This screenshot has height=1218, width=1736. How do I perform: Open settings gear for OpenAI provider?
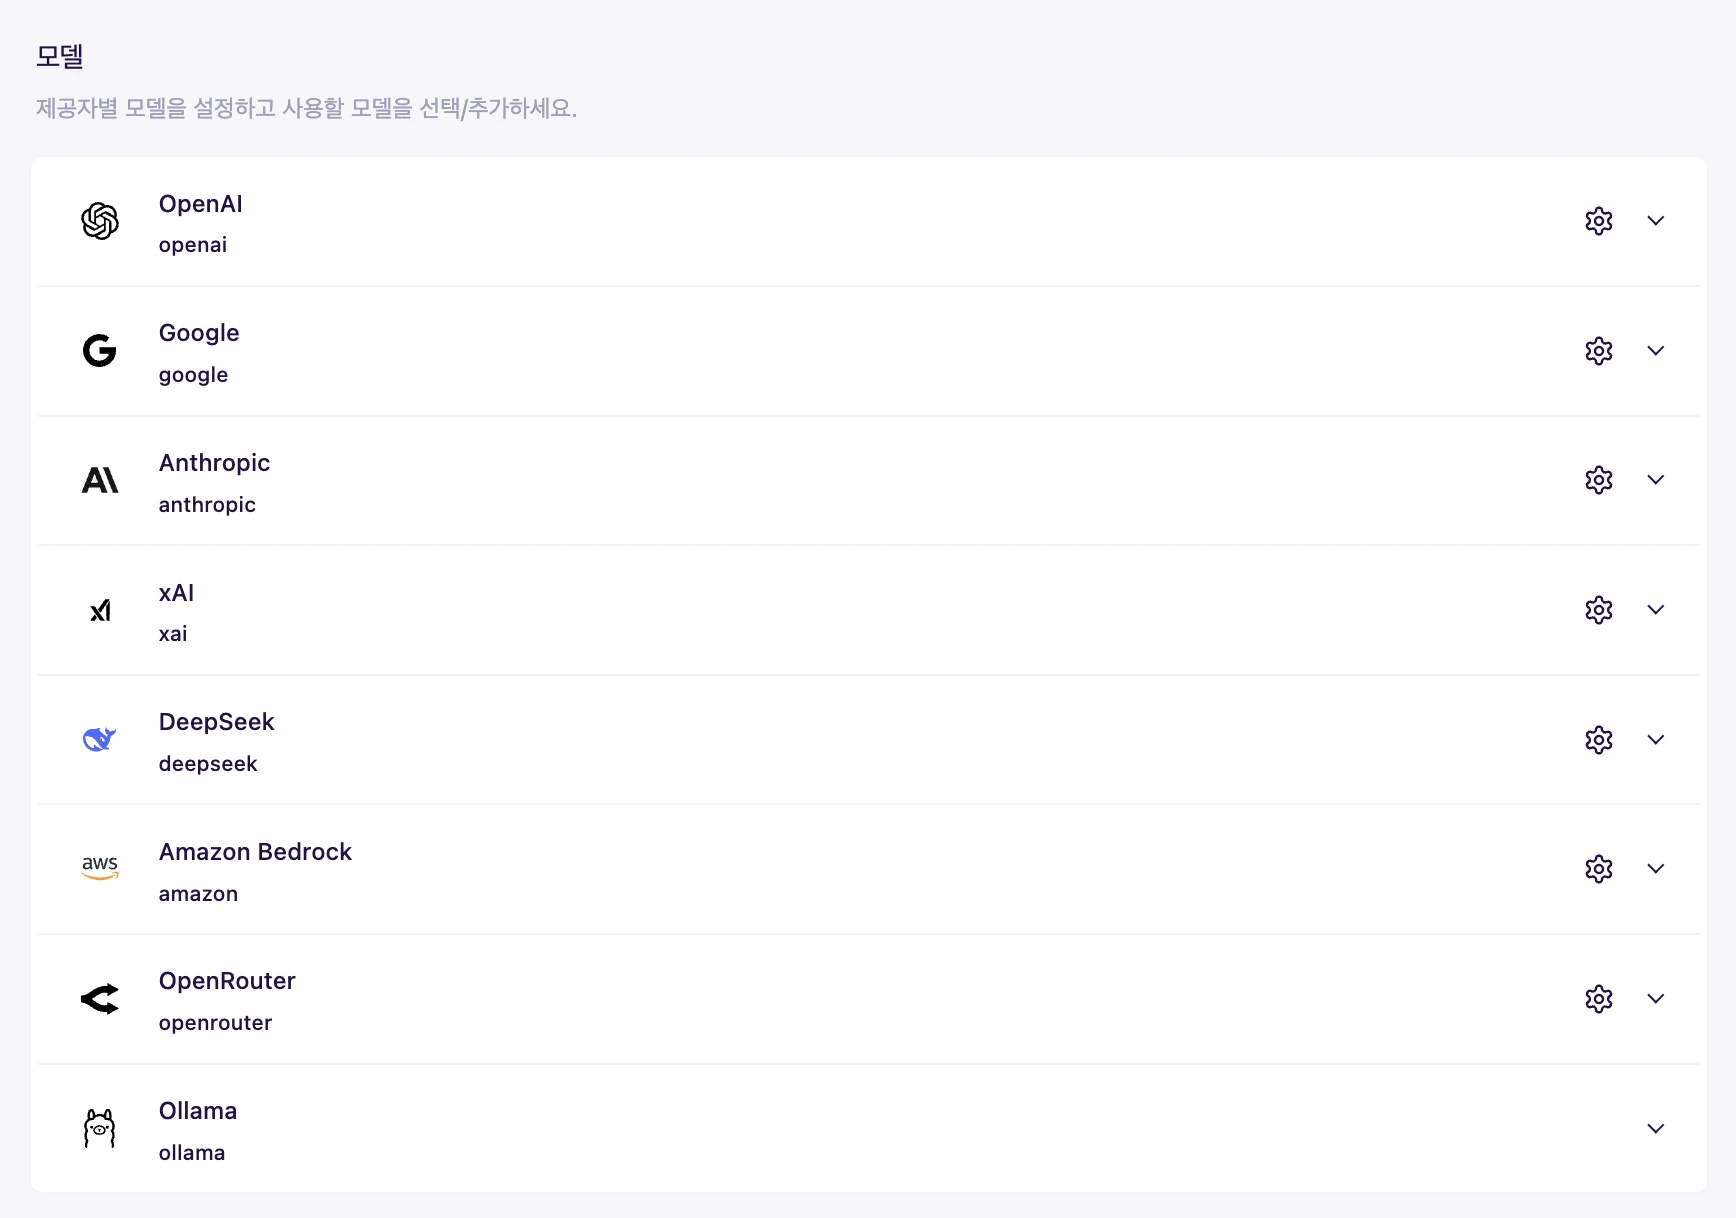[1598, 221]
